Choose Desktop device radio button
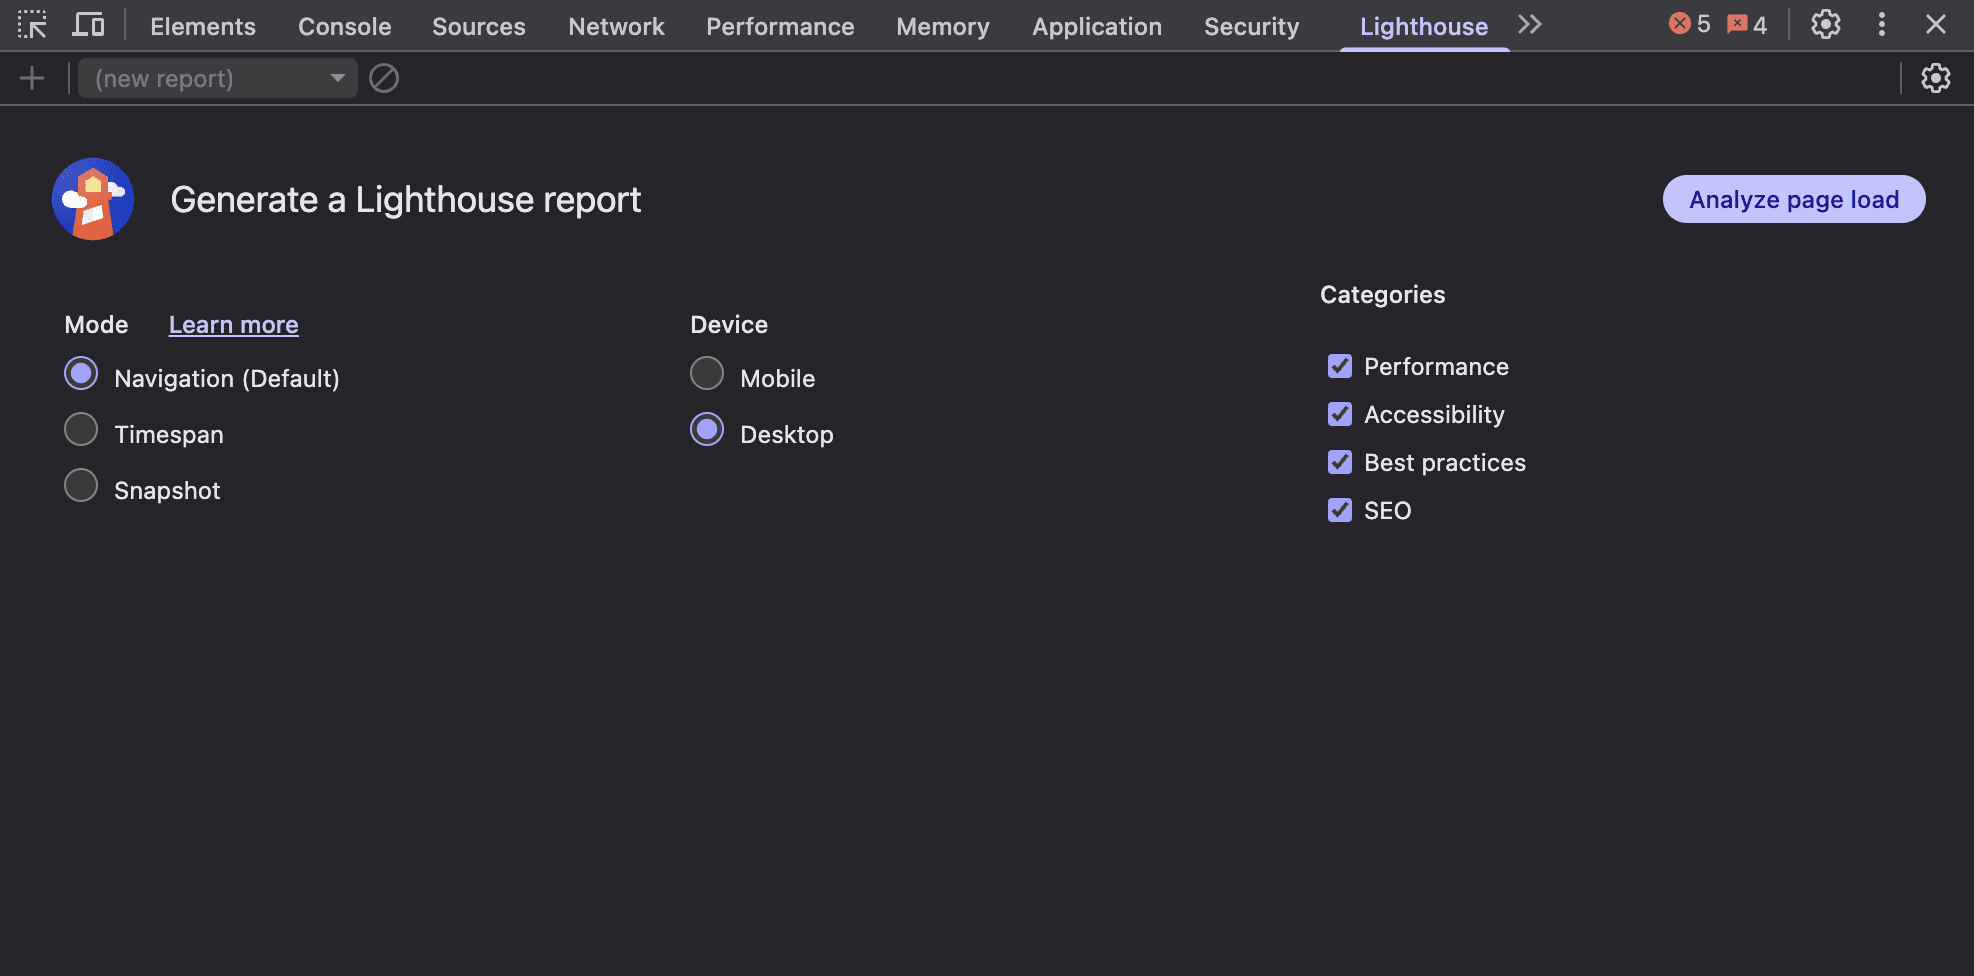 click(x=707, y=430)
